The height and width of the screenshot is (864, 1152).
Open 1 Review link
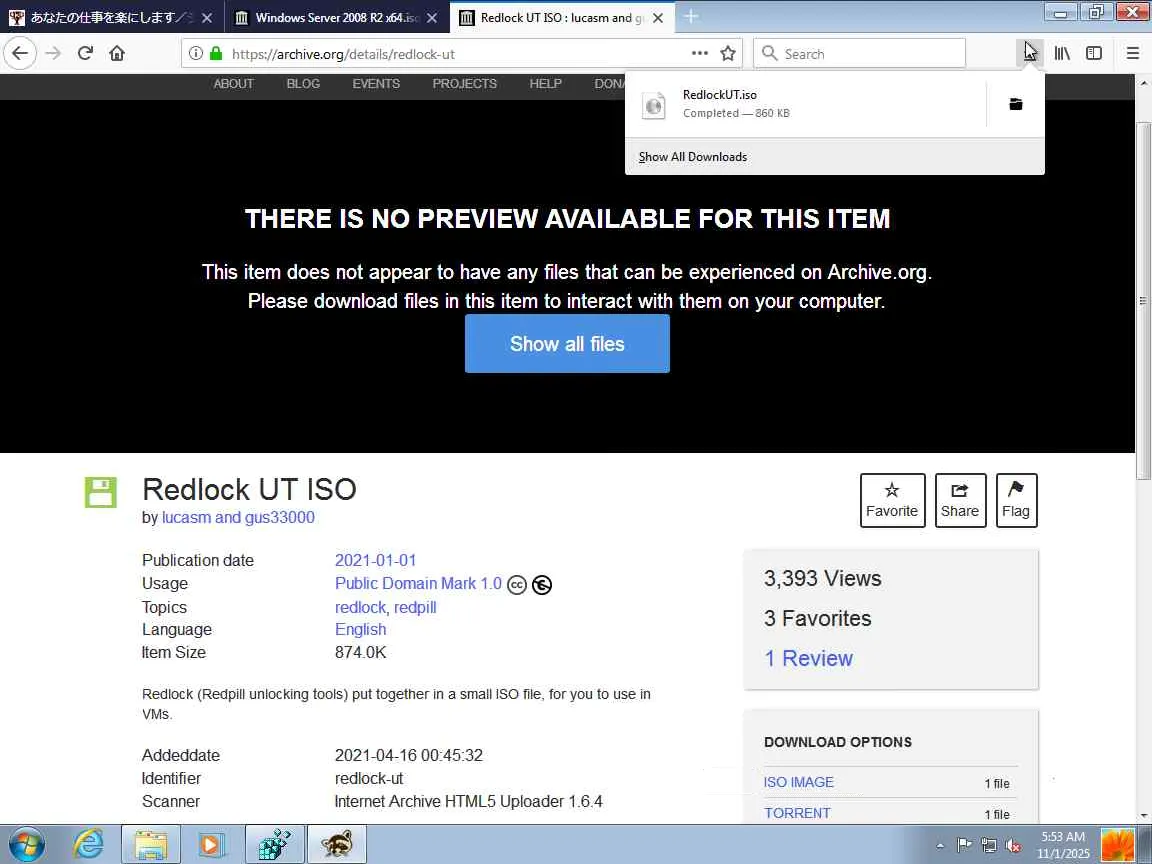click(x=808, y=658)
